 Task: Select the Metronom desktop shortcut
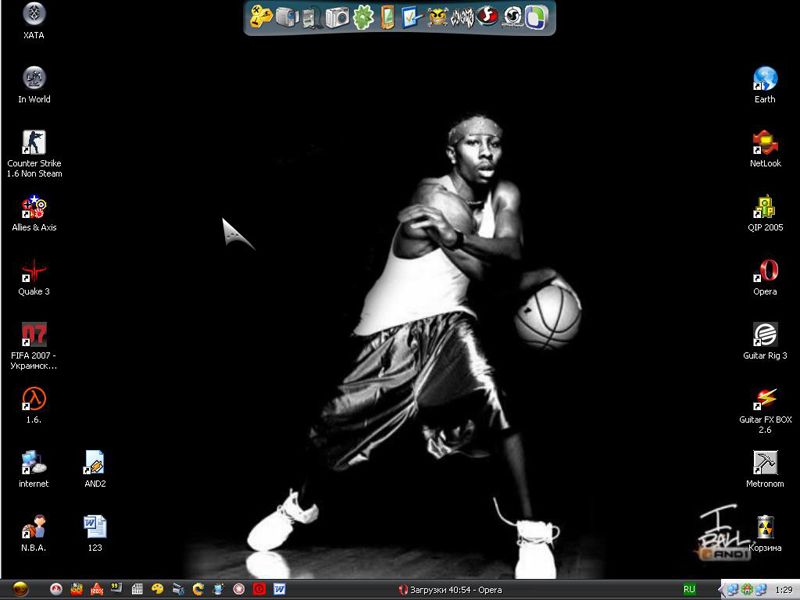click(x=765, y=463)
